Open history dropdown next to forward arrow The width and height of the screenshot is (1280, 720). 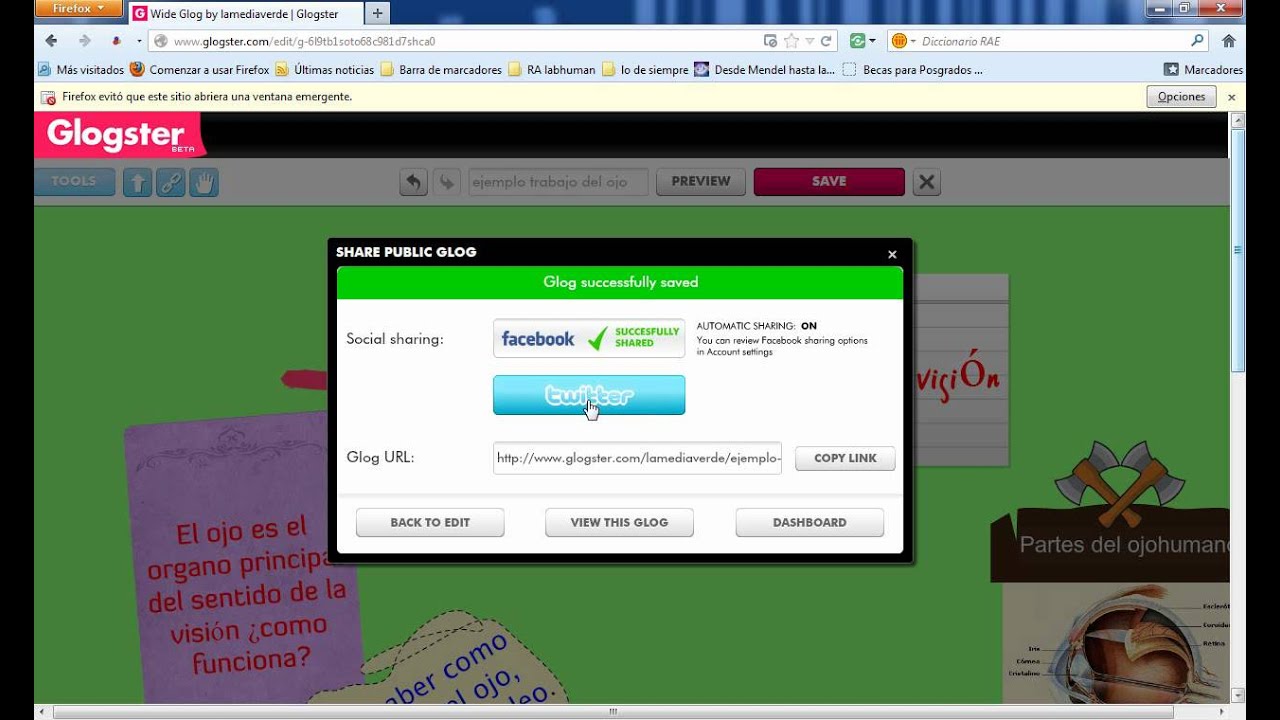[139, 41]
